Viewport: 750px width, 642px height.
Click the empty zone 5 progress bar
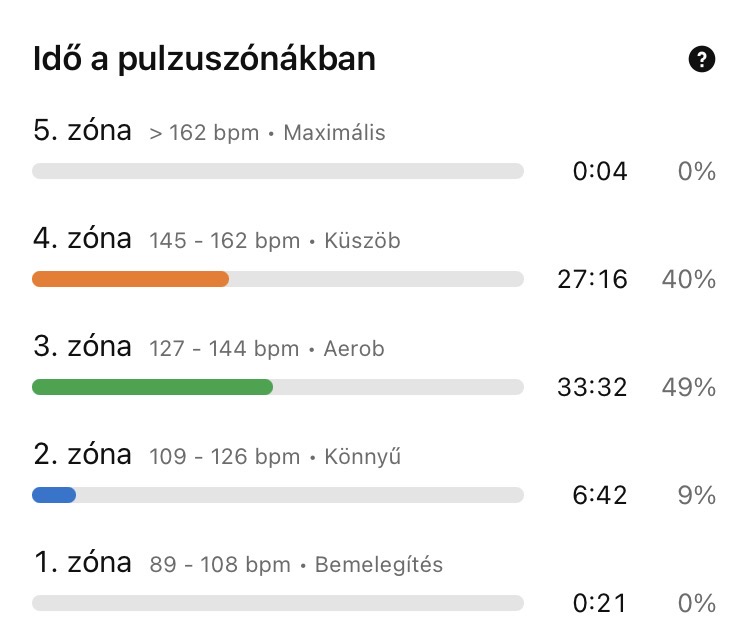point(278,171)
